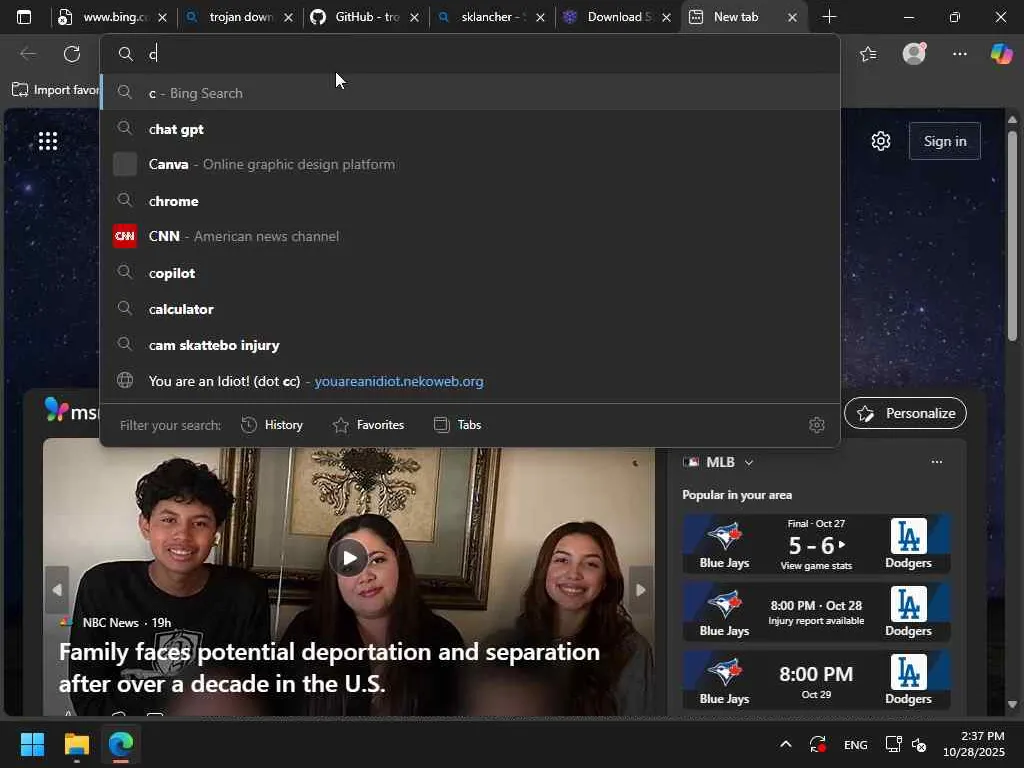Select the 'copilot' suggestion
This screenshot has height=768, width=1024.
click(470, 273)
